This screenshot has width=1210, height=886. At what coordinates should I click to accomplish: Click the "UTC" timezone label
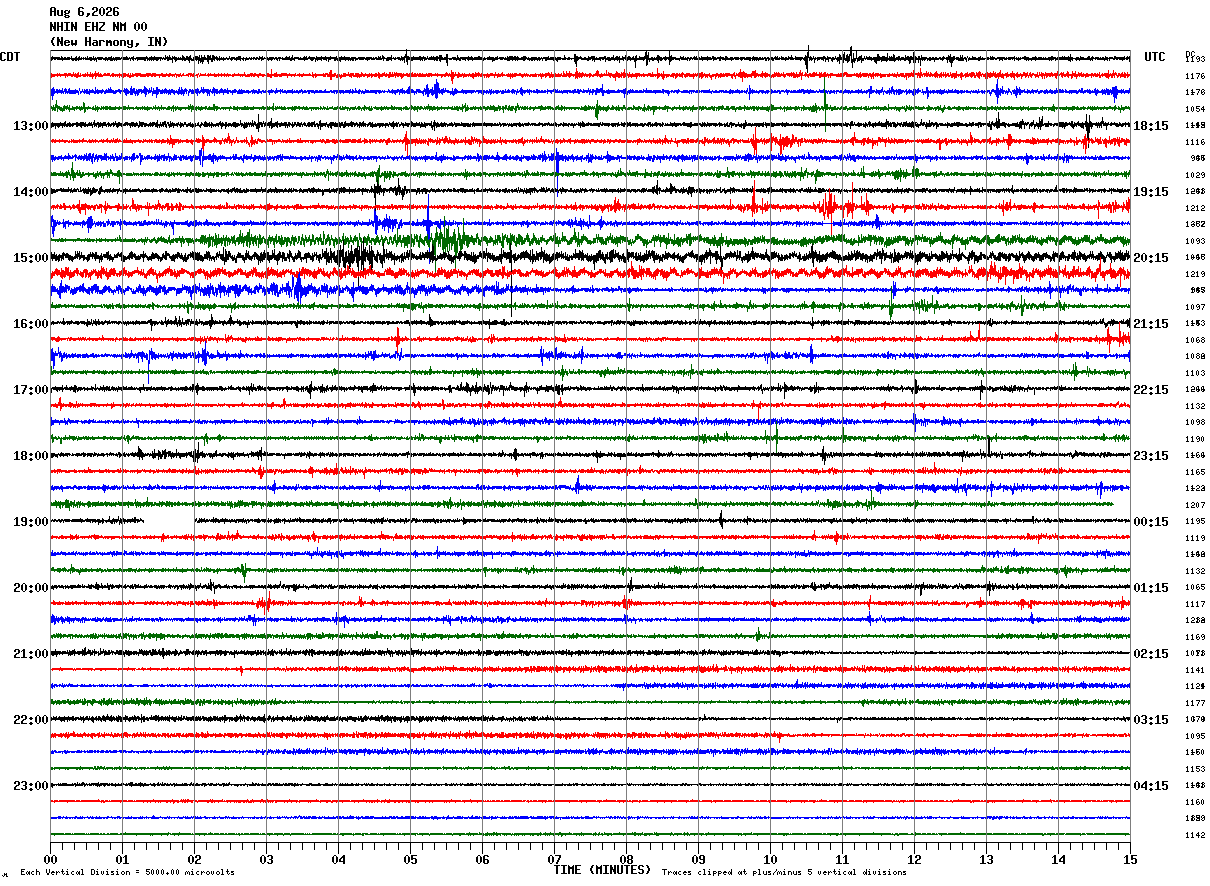coord(1155,57)
